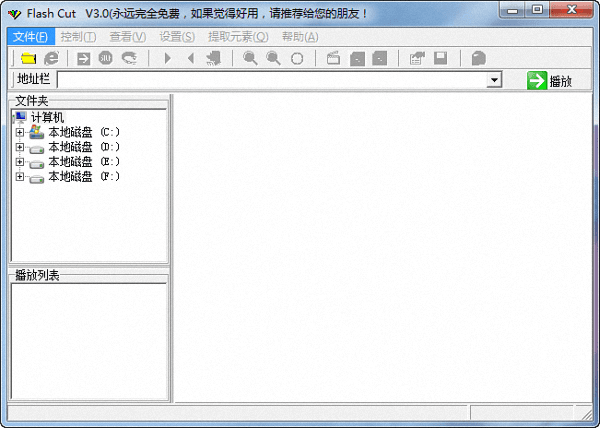Select 计算机 root in folder tree
The image size is (600, 428).
[47, 117]
